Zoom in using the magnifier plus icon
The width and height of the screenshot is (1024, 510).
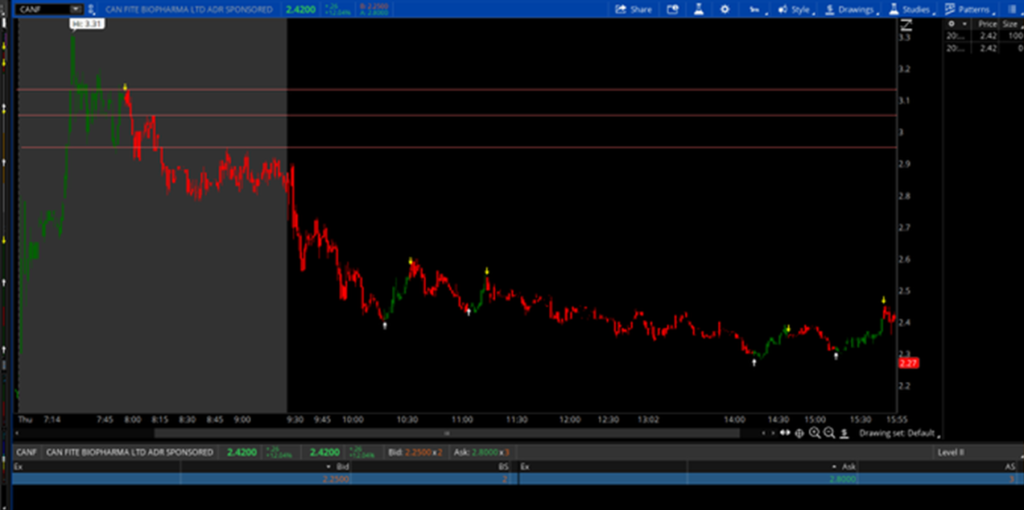click(x=815, y=433)
